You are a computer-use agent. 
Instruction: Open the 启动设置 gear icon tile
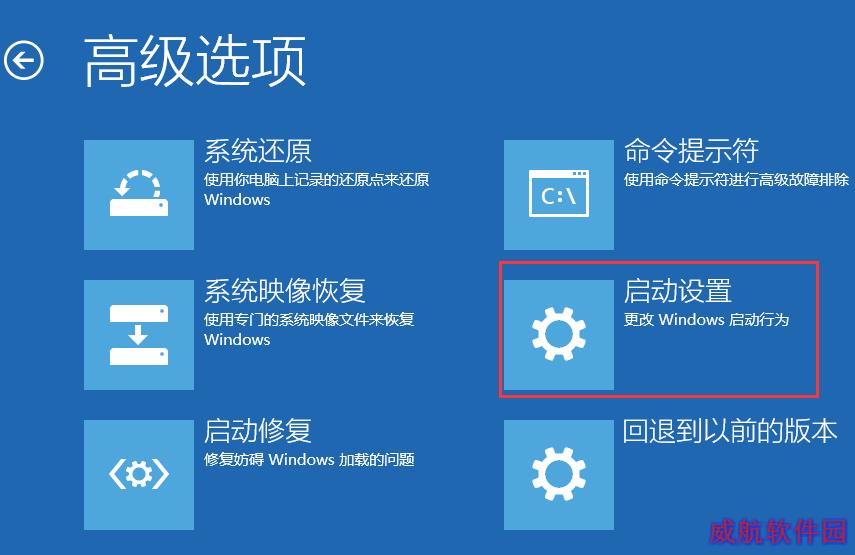(559, 335)
